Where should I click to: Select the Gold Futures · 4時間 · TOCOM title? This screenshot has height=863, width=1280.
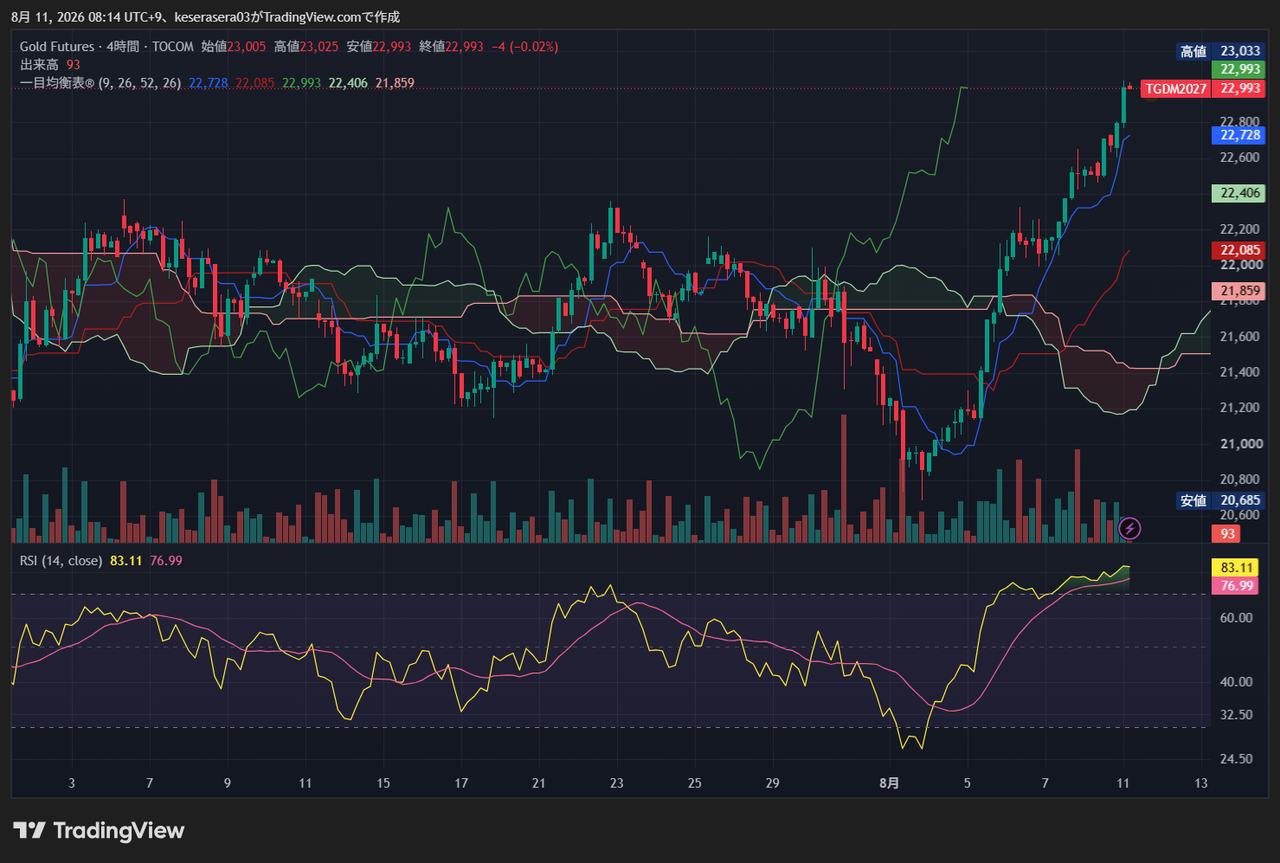[x=107, y=47]
